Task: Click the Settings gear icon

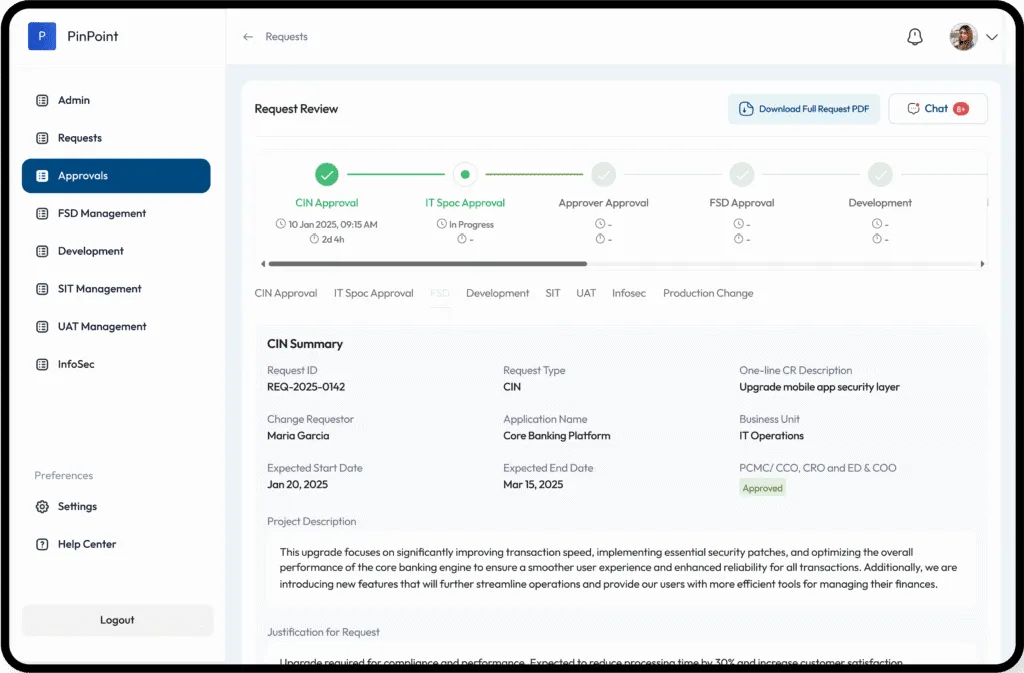Action: click(x=42, y=507)
